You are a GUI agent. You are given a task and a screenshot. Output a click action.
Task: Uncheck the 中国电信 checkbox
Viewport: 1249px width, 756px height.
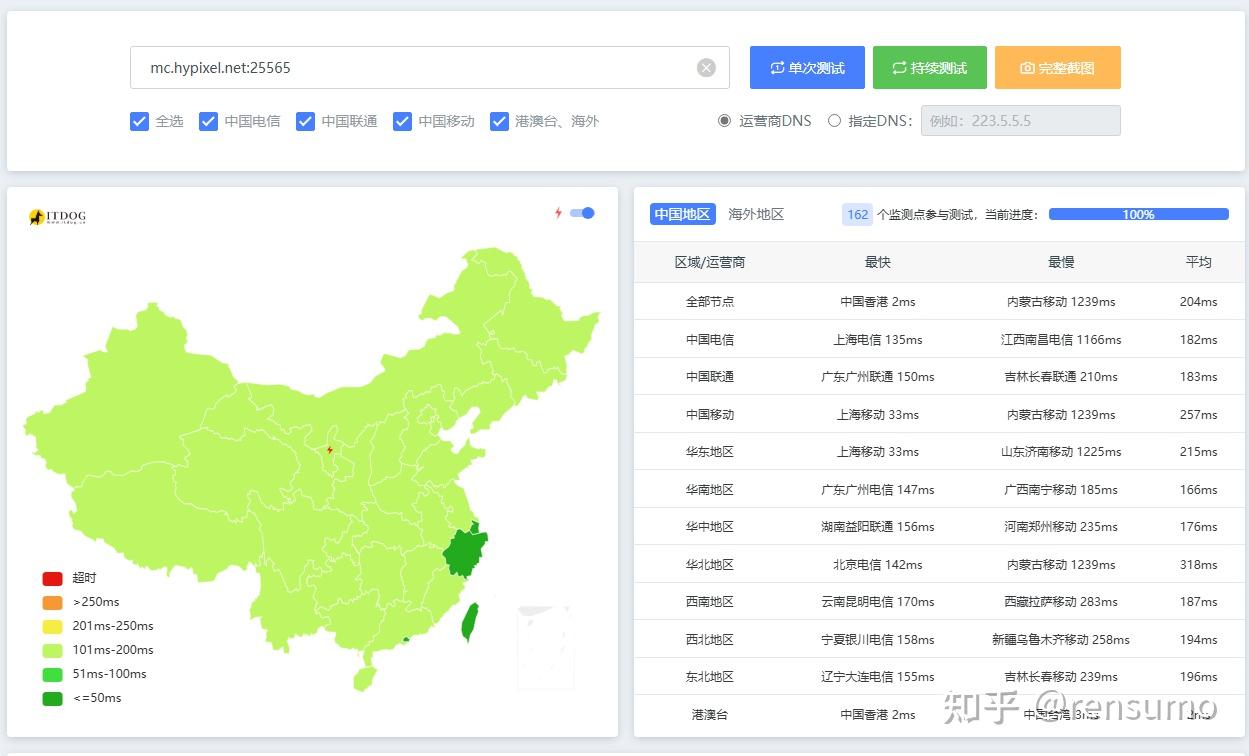coord(208,121)
